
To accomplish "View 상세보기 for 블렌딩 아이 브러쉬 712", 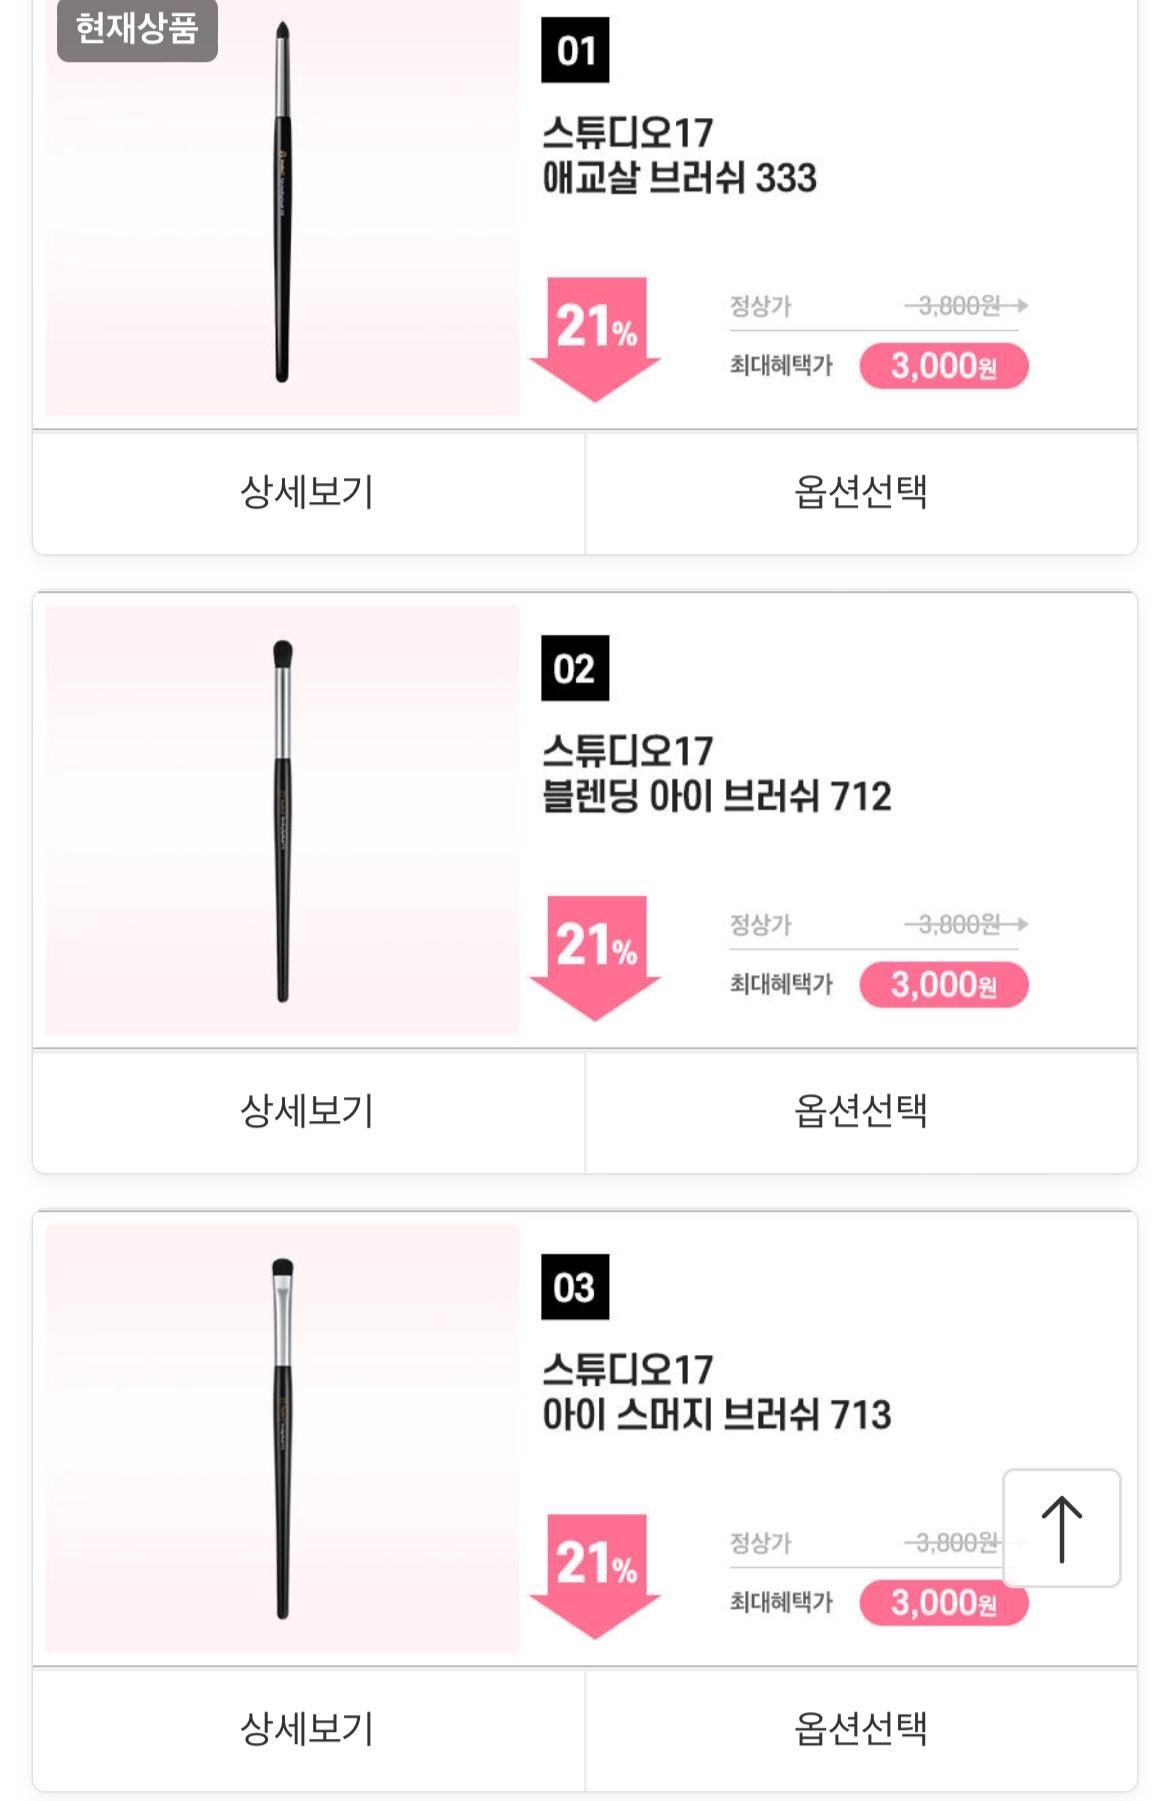I will [x=308, y=1112].
